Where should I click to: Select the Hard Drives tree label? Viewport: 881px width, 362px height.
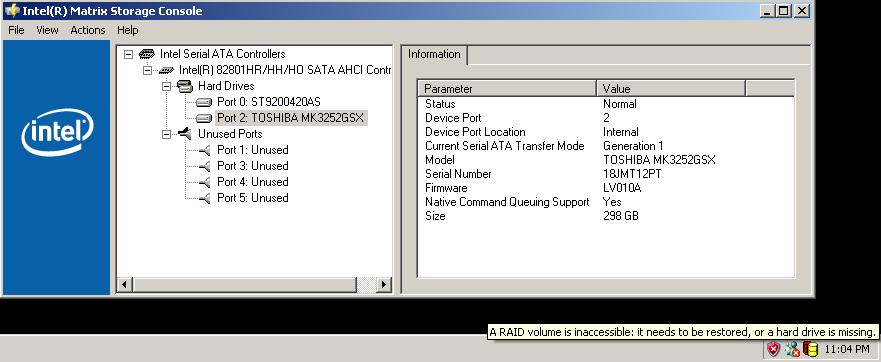click(226, 86)
